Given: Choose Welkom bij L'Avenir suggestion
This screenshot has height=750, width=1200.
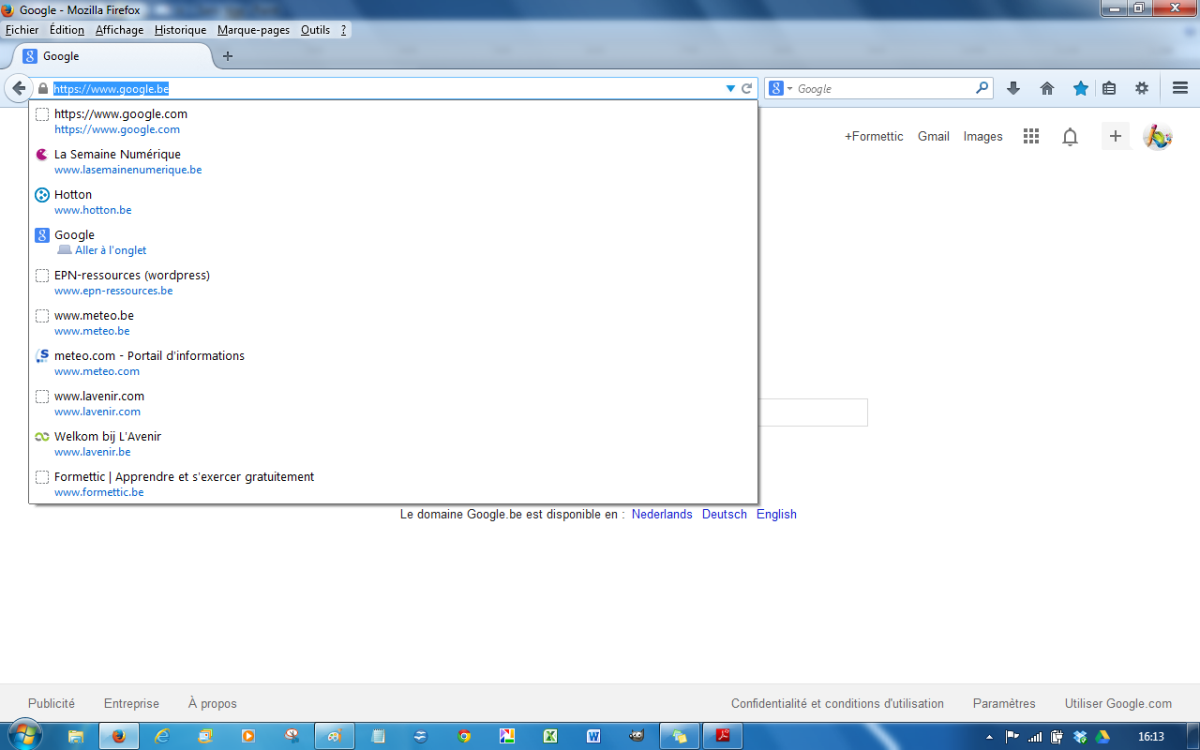Looking at the screenshot, I should 393,443.
